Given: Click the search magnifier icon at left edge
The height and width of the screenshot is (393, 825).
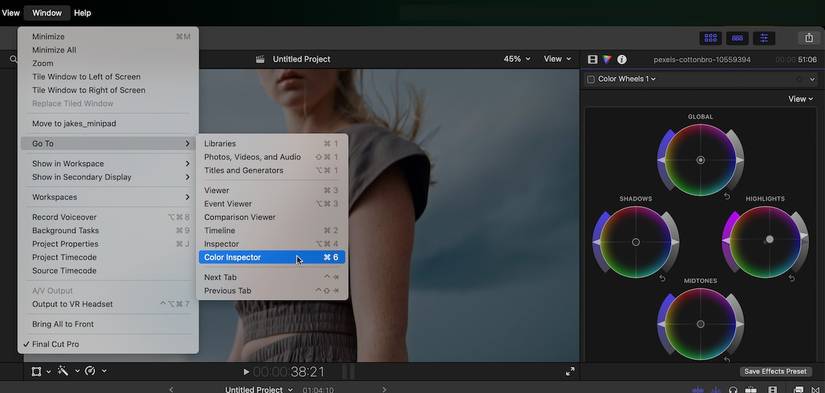Looking at the screenshot, I should [13, 59].
